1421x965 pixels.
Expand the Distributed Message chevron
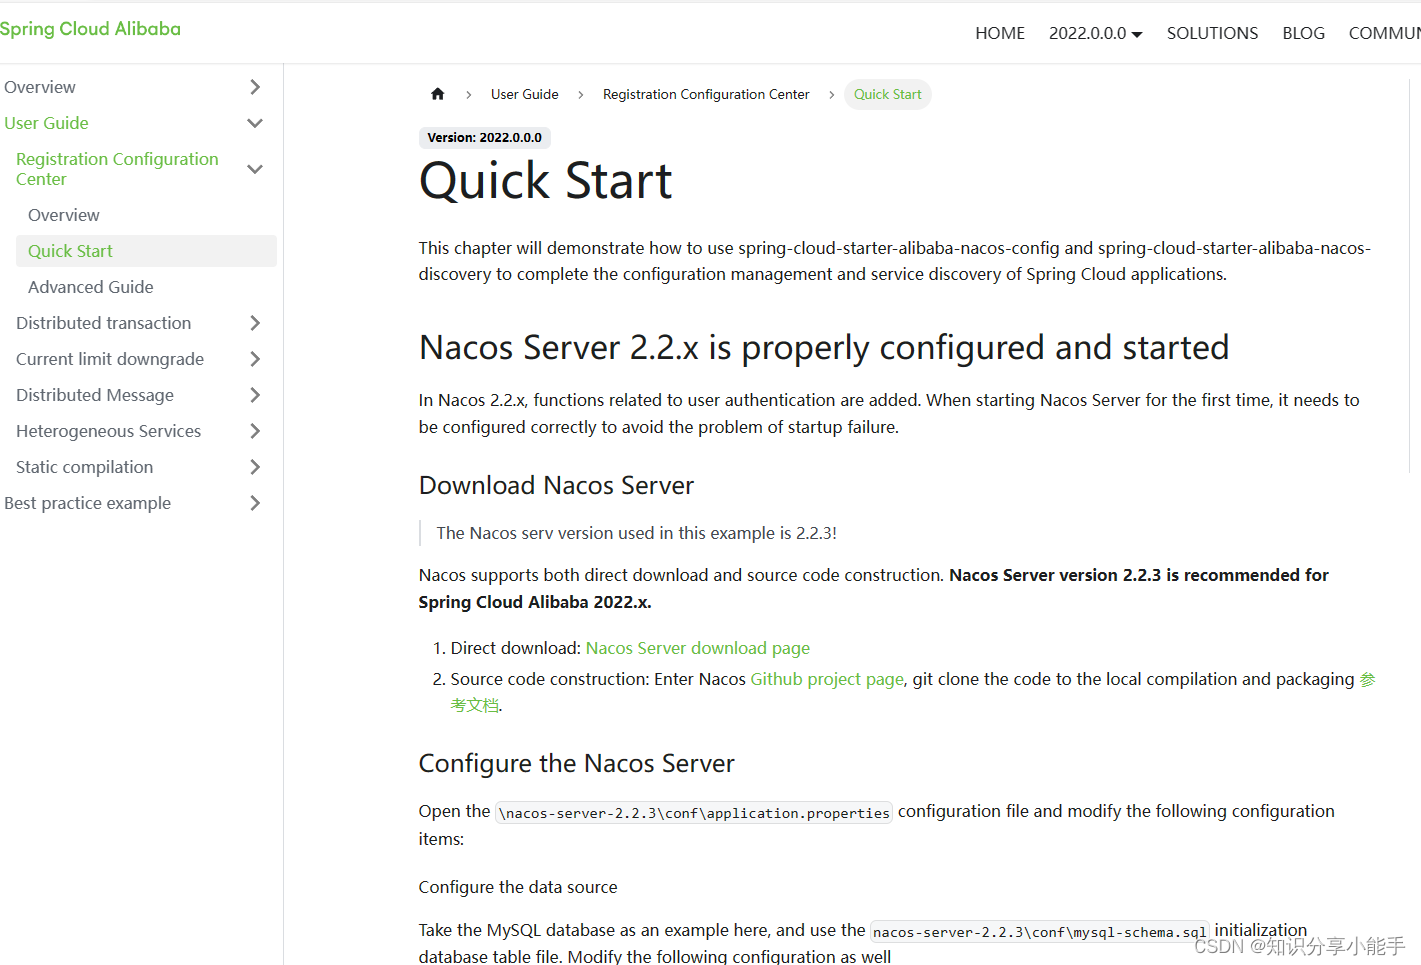pos(255,395)
